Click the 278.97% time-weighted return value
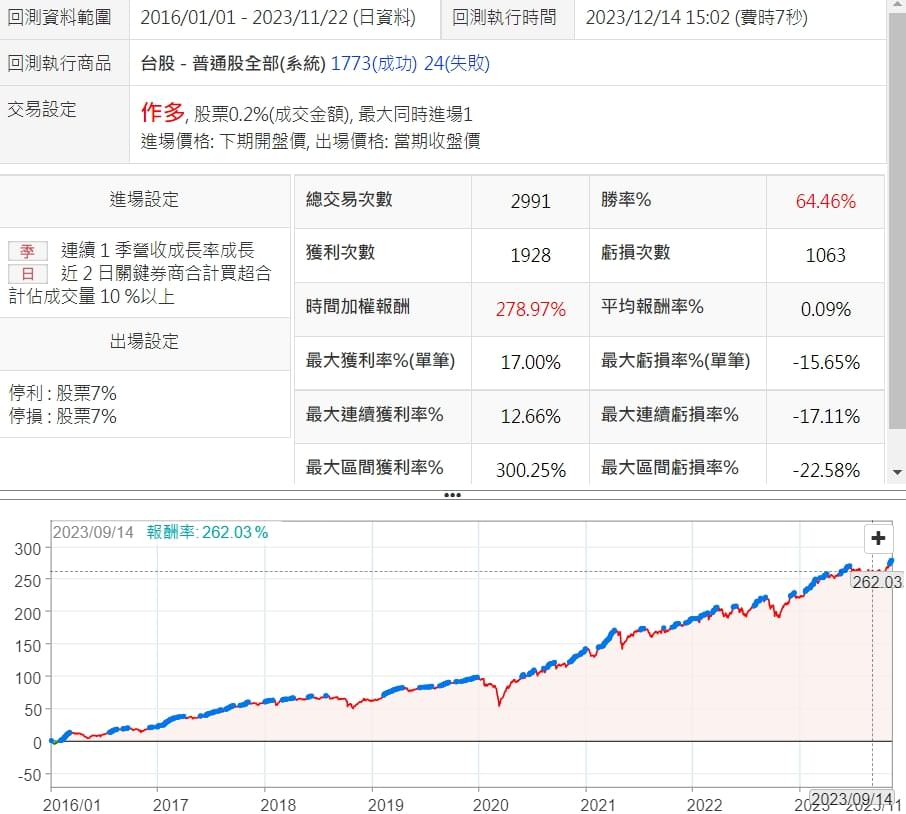 (530, 309)
